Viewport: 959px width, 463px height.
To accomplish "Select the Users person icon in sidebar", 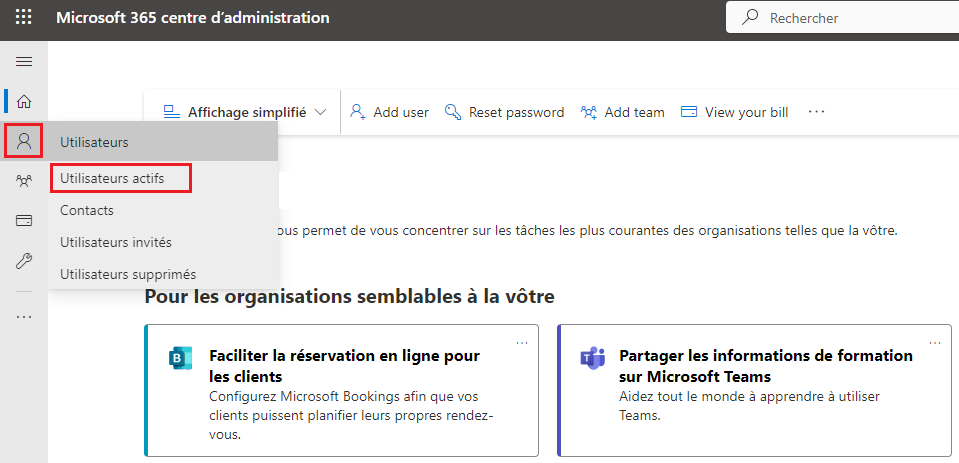I will (24, 141).
